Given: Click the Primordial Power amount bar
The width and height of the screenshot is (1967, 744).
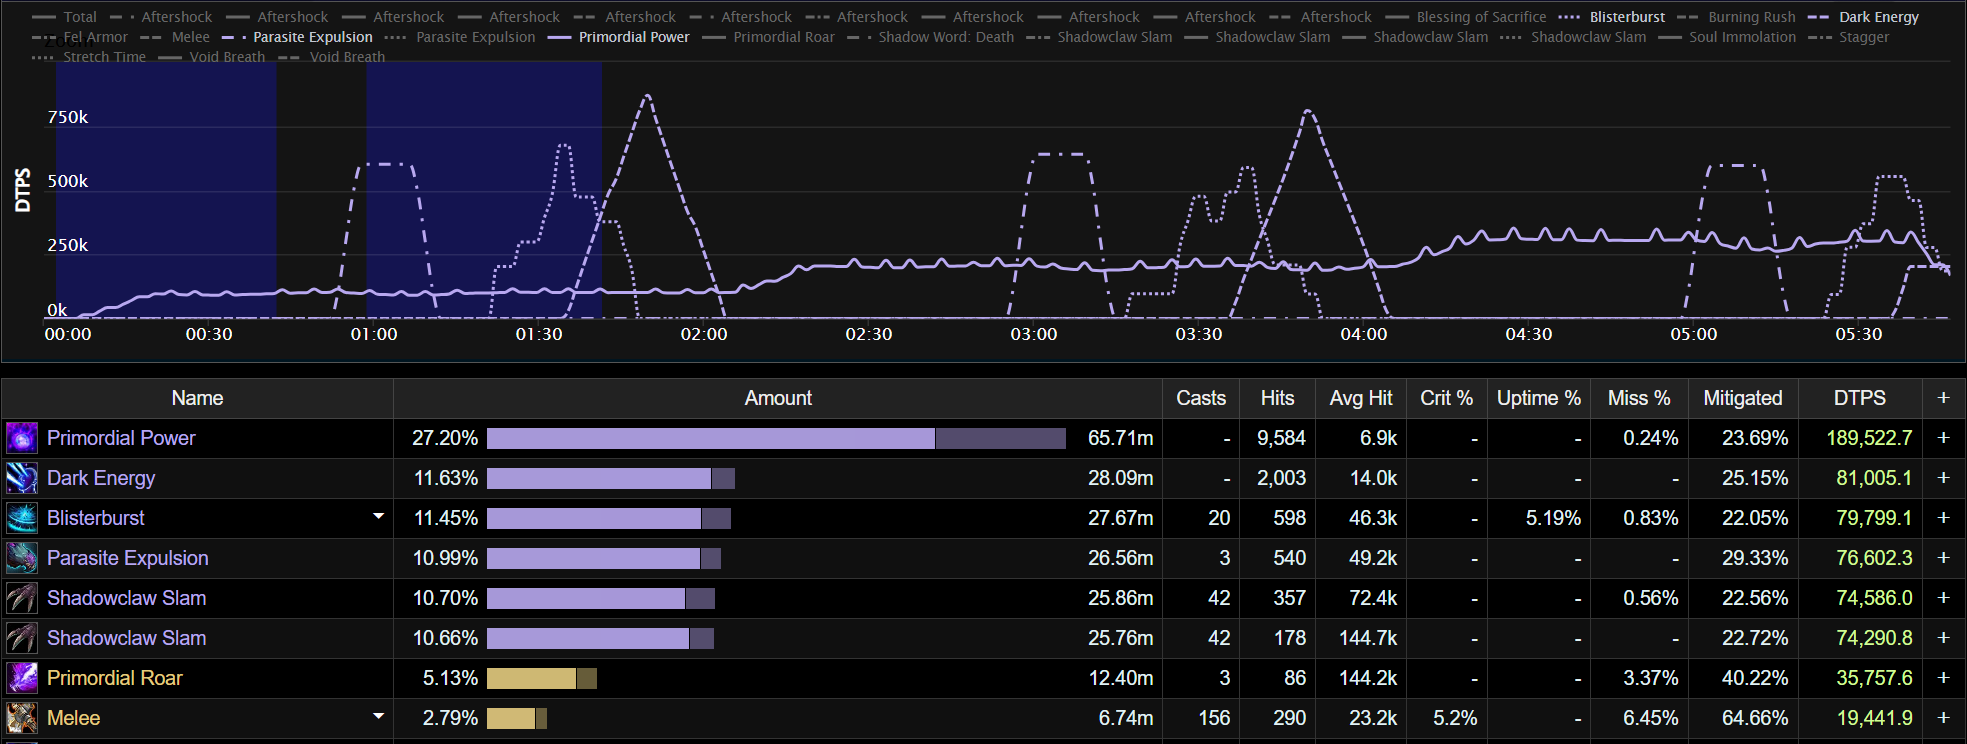Looking at the screenshot, I should pos(710,438).
